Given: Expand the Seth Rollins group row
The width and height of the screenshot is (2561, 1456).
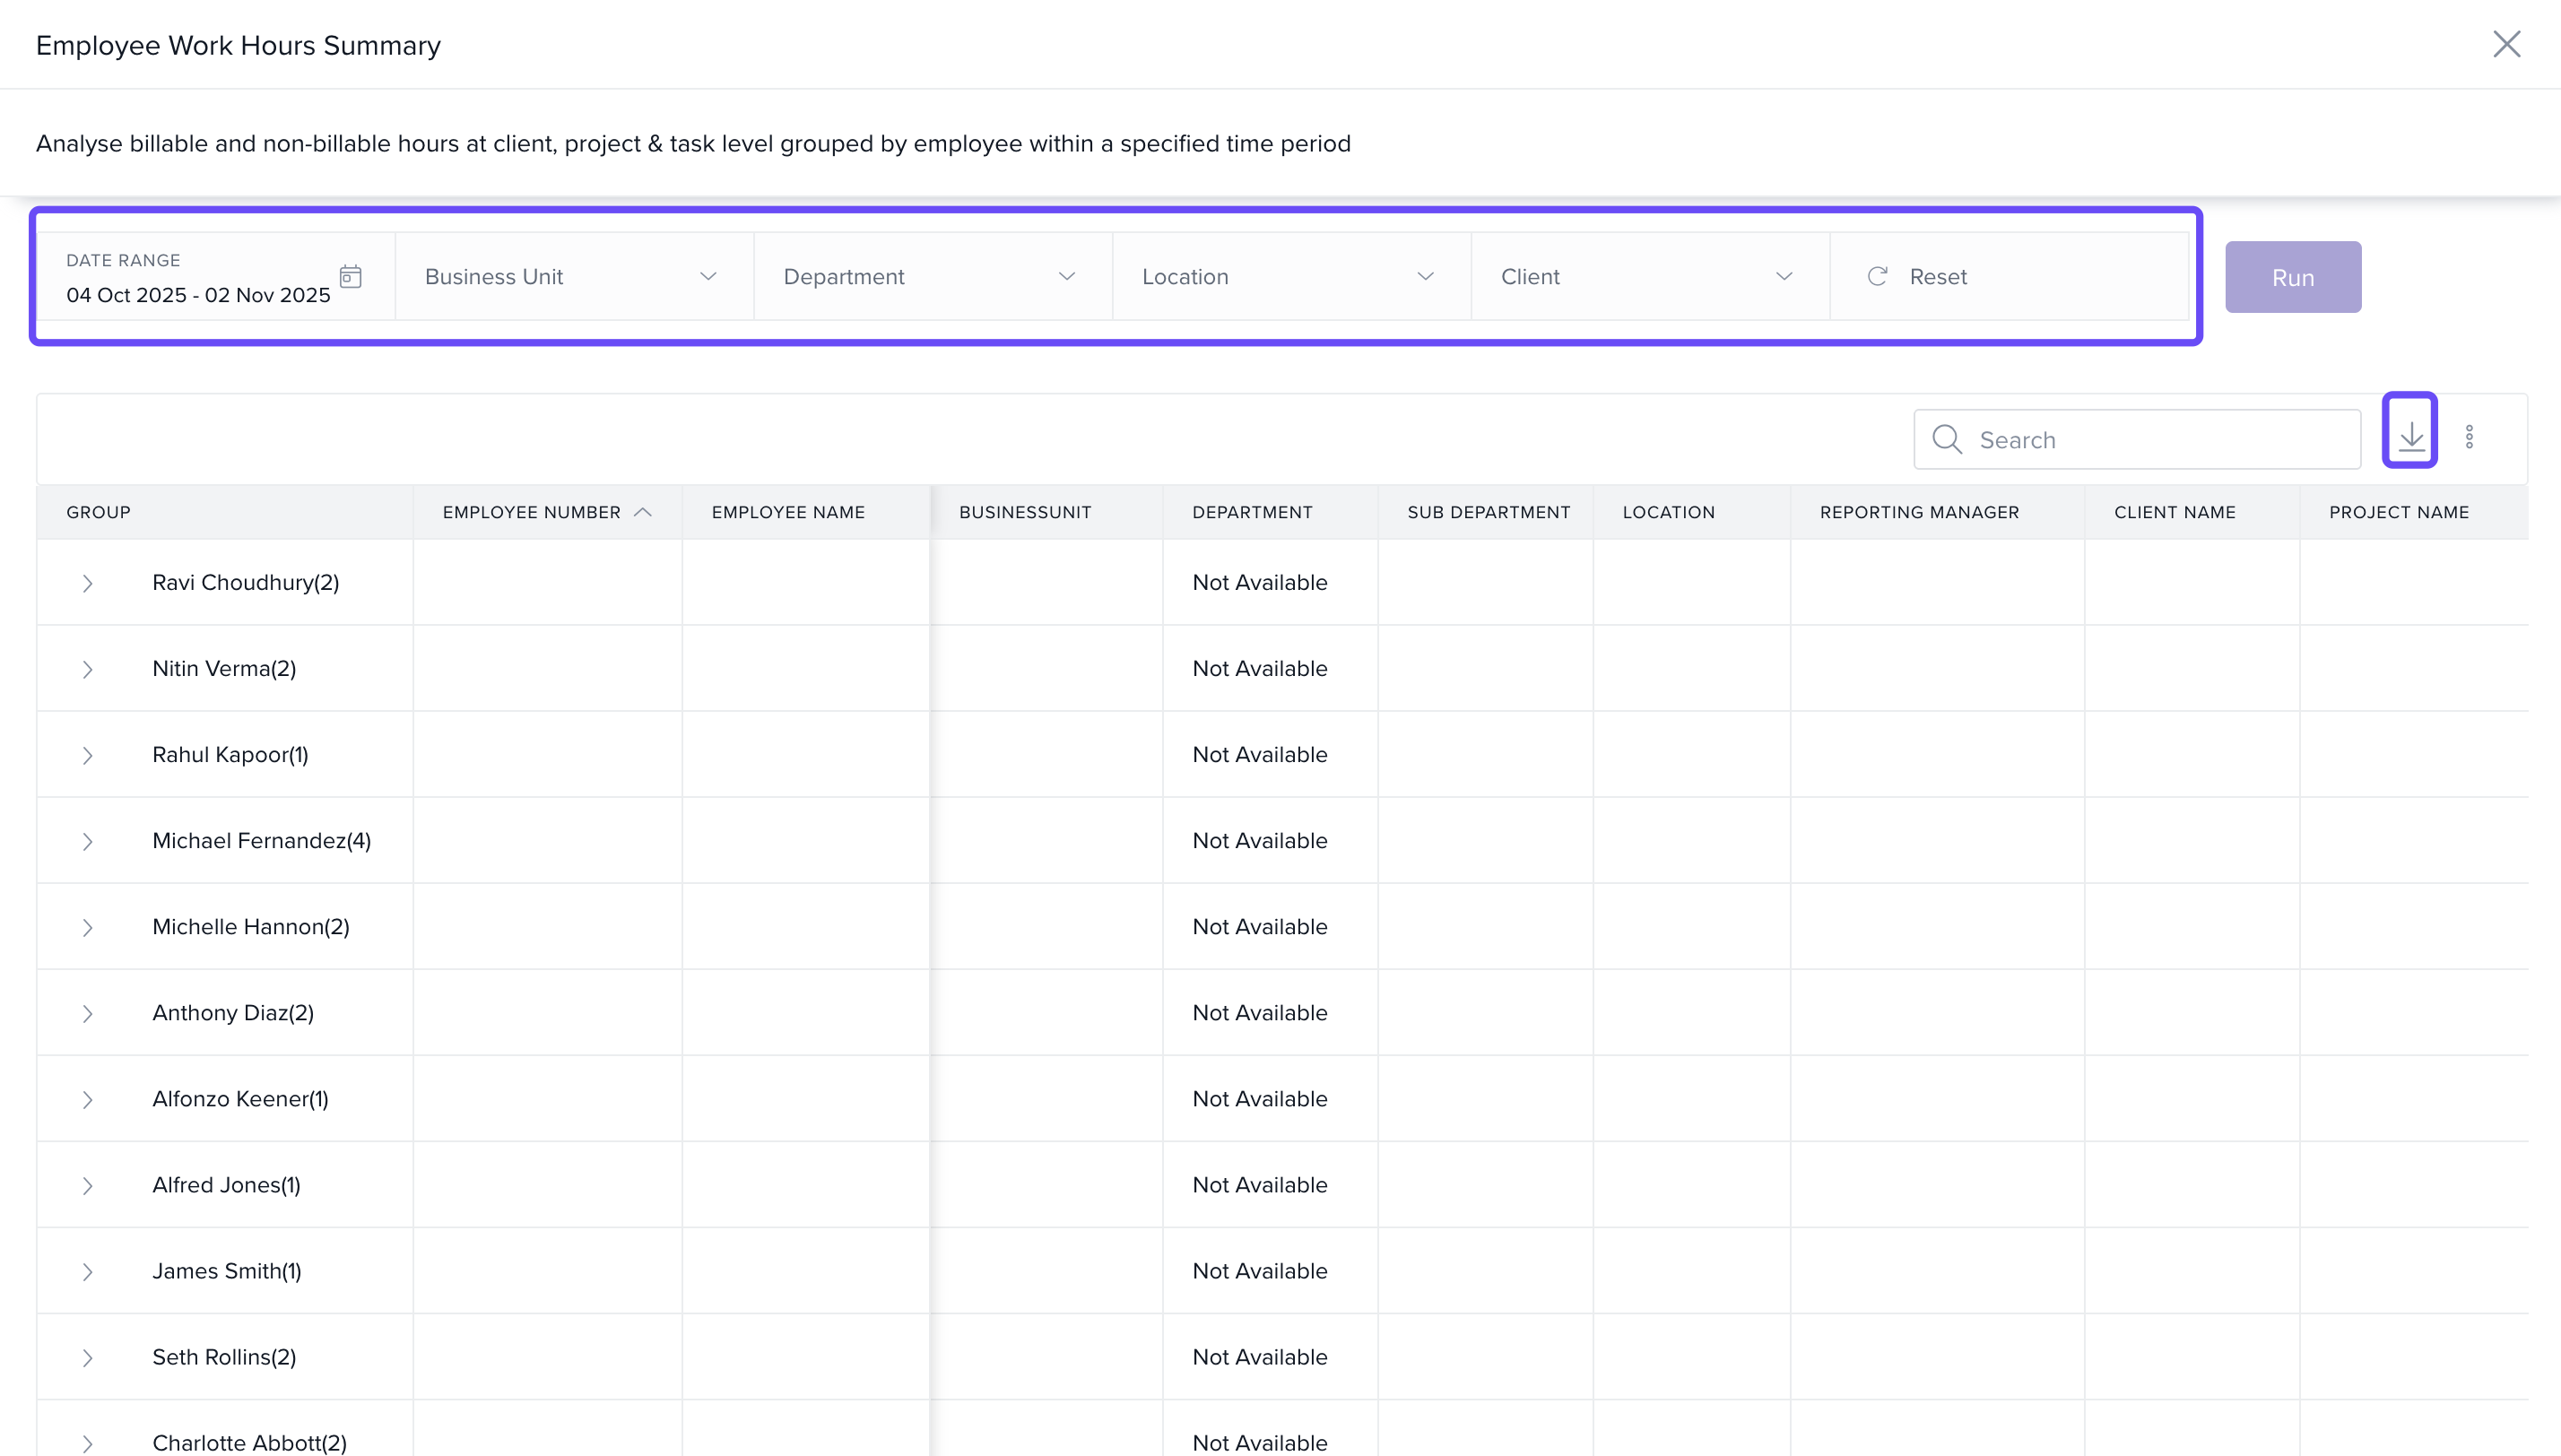Looking at the screenshot, I should 88,1357.
